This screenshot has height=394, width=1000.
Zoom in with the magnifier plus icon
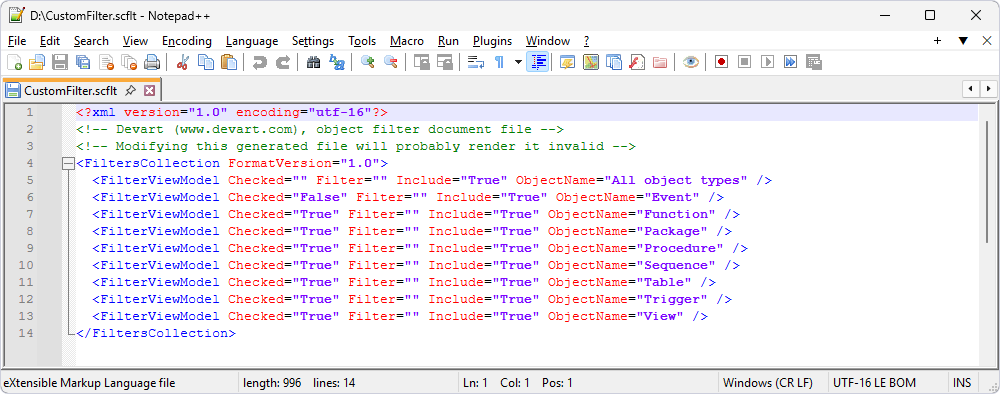pyautogui.click(x=367, y=62)
